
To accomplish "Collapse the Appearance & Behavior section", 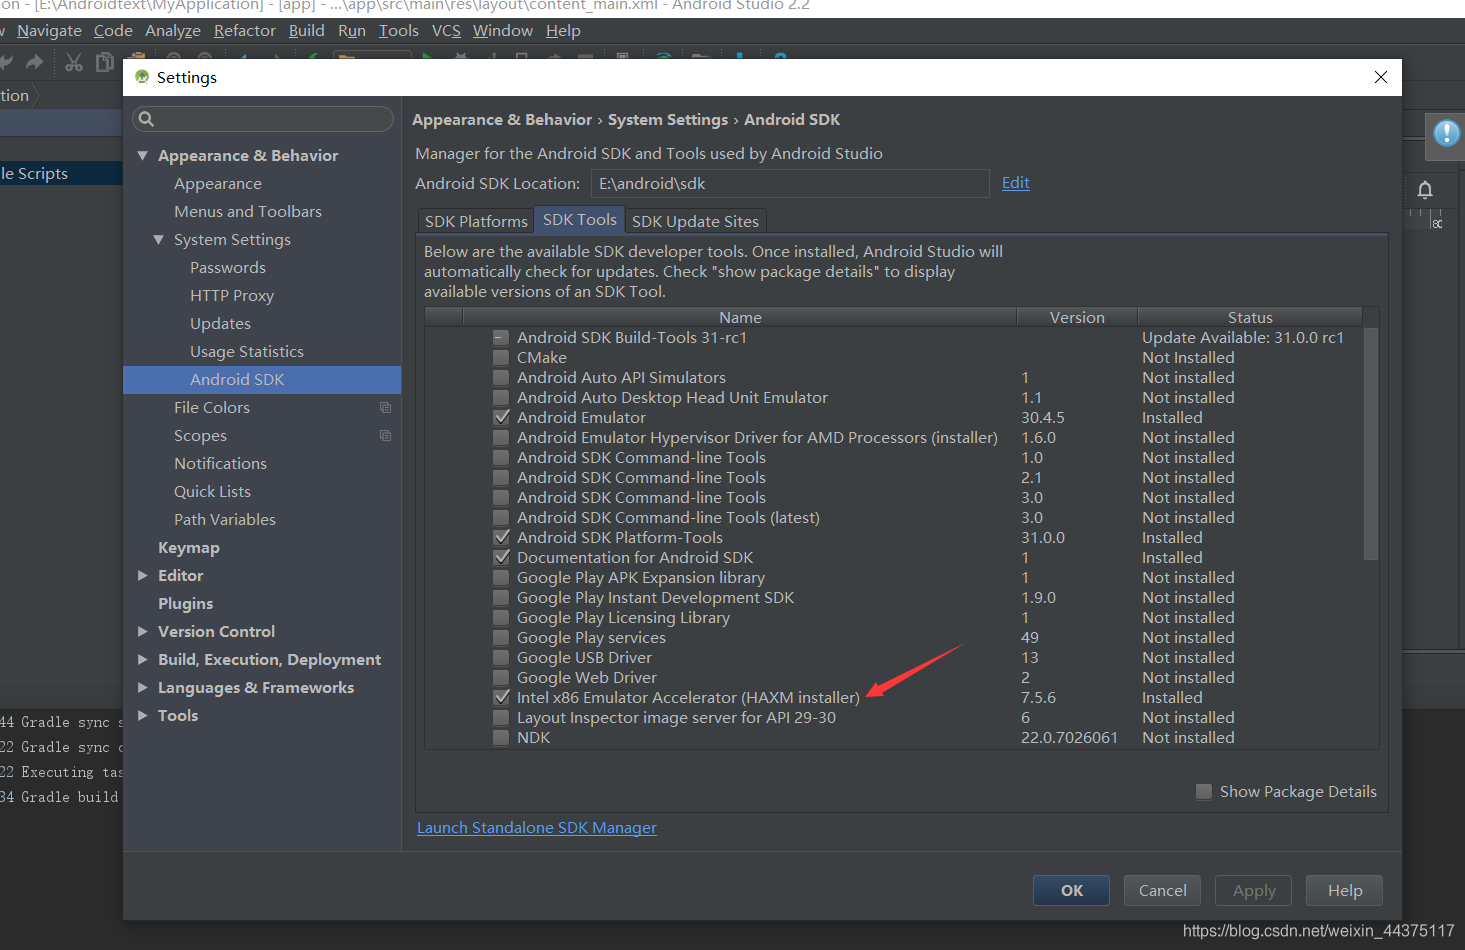I will pyautogui.click(x=142, y=156).
